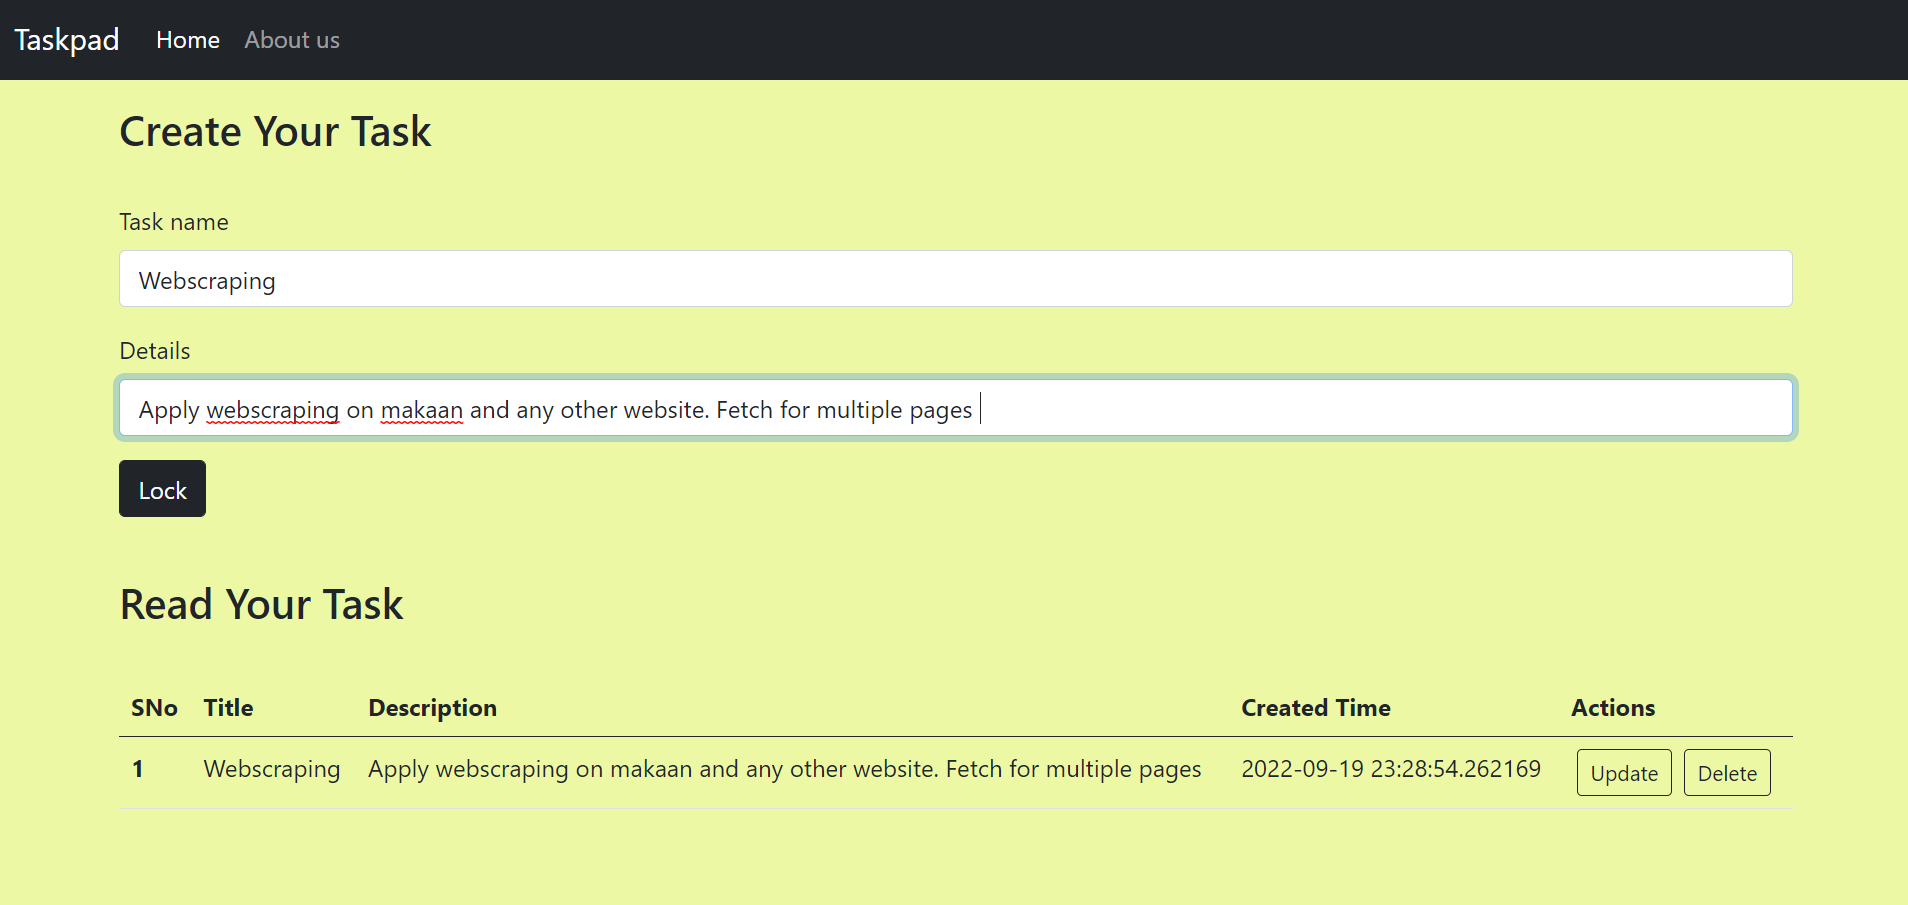Screen dimensions: 1908x905
Task: Click the Description column header
Action: (432, 708)
